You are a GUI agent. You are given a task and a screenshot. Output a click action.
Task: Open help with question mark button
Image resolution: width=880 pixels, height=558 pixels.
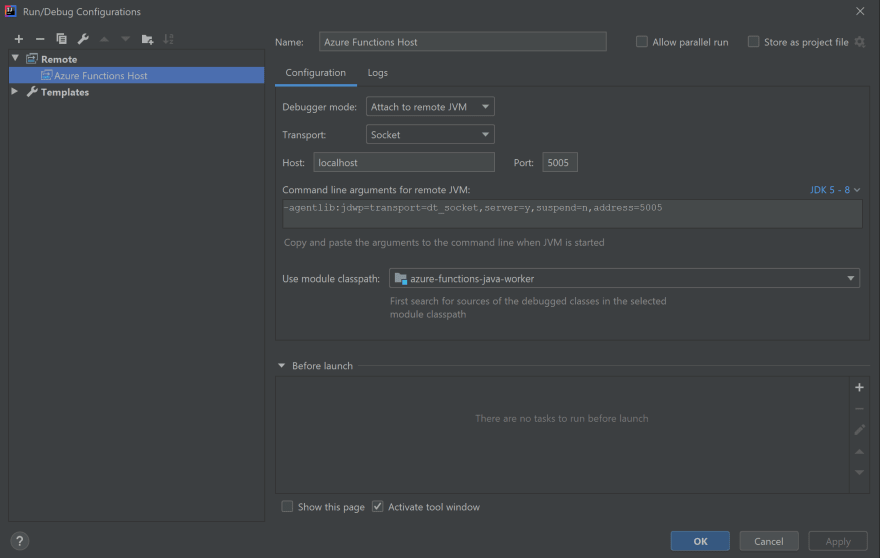point(20,541)
